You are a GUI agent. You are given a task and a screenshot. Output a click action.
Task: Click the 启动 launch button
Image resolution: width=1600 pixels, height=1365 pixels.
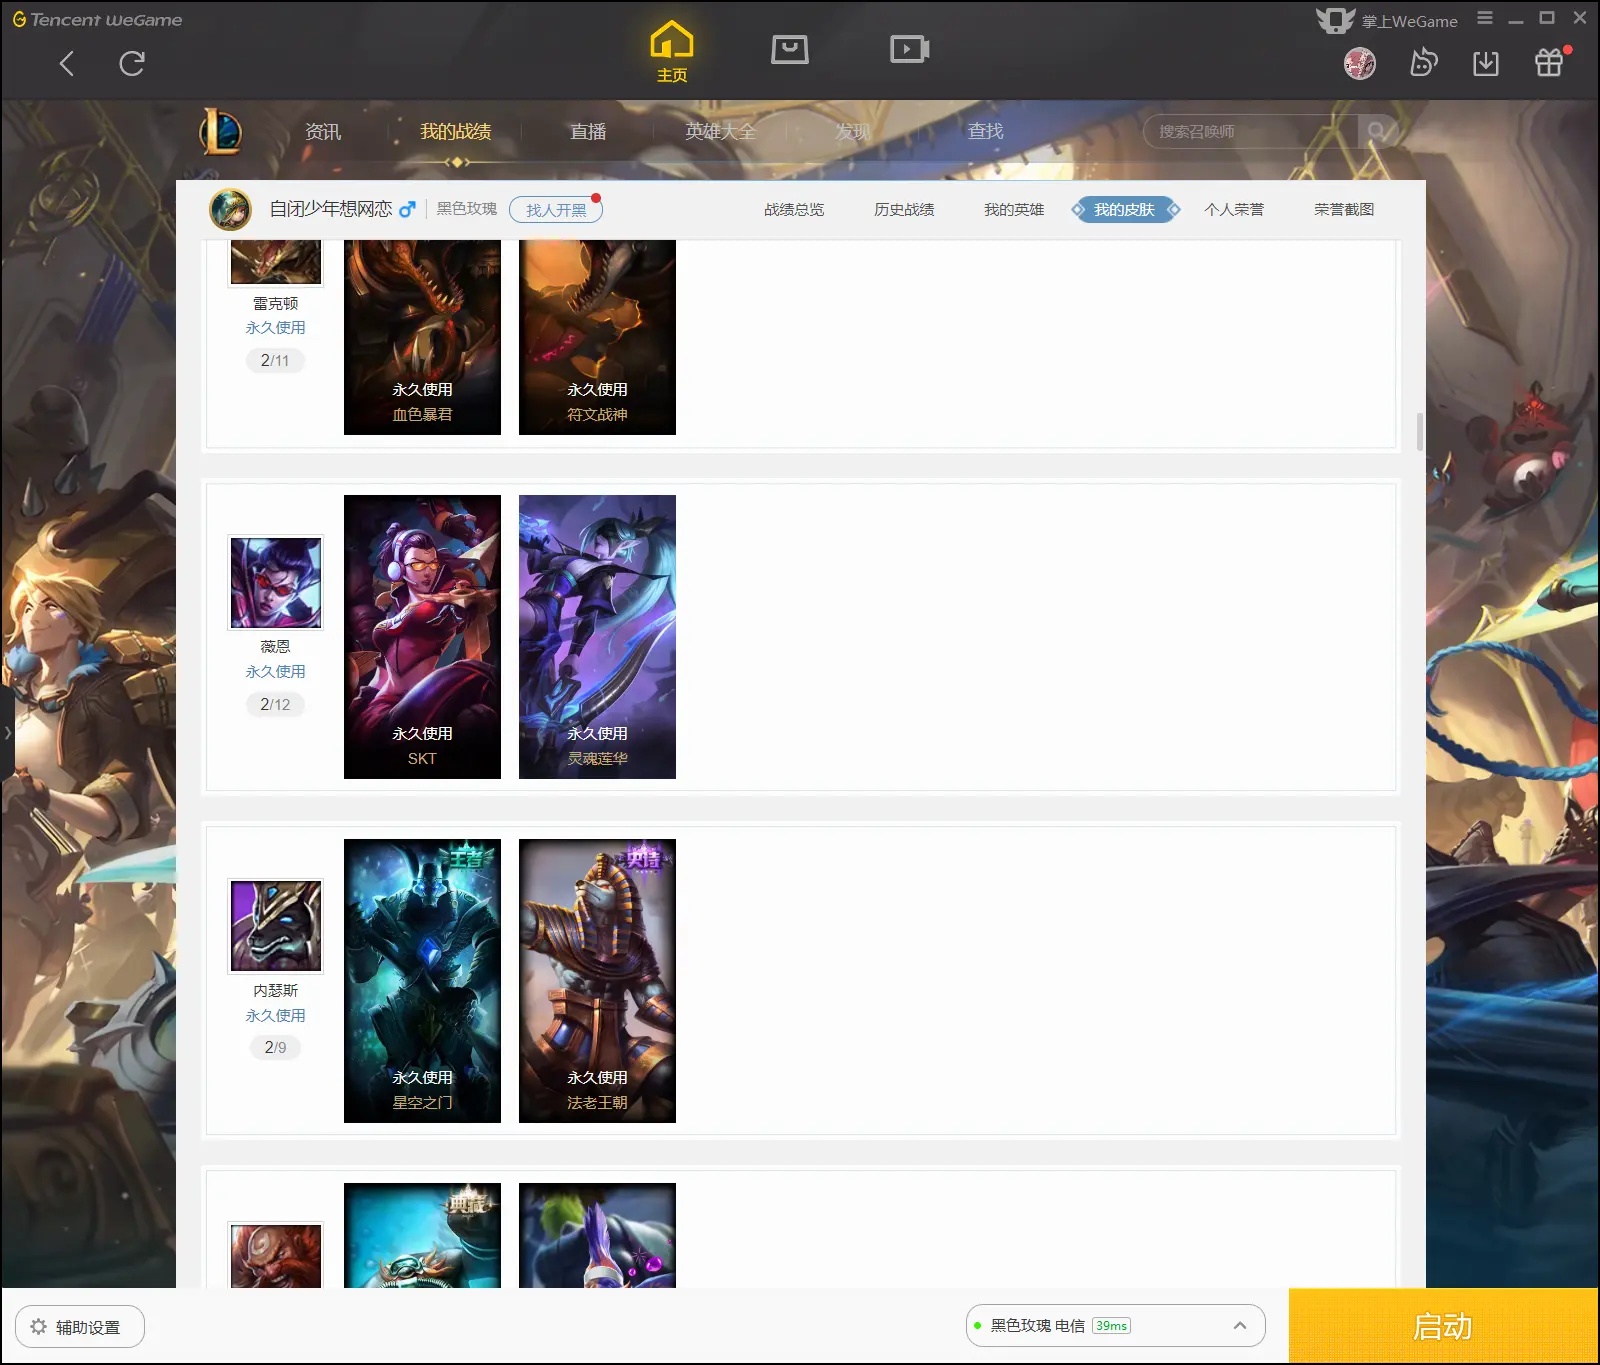pos(1443,1326)
